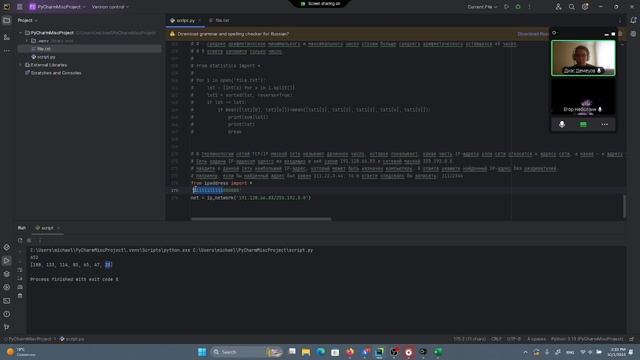Open IDE settings gear icon in title bar
Image resolution: width=640 pixels, height=360 pixels.
(585, 7)
